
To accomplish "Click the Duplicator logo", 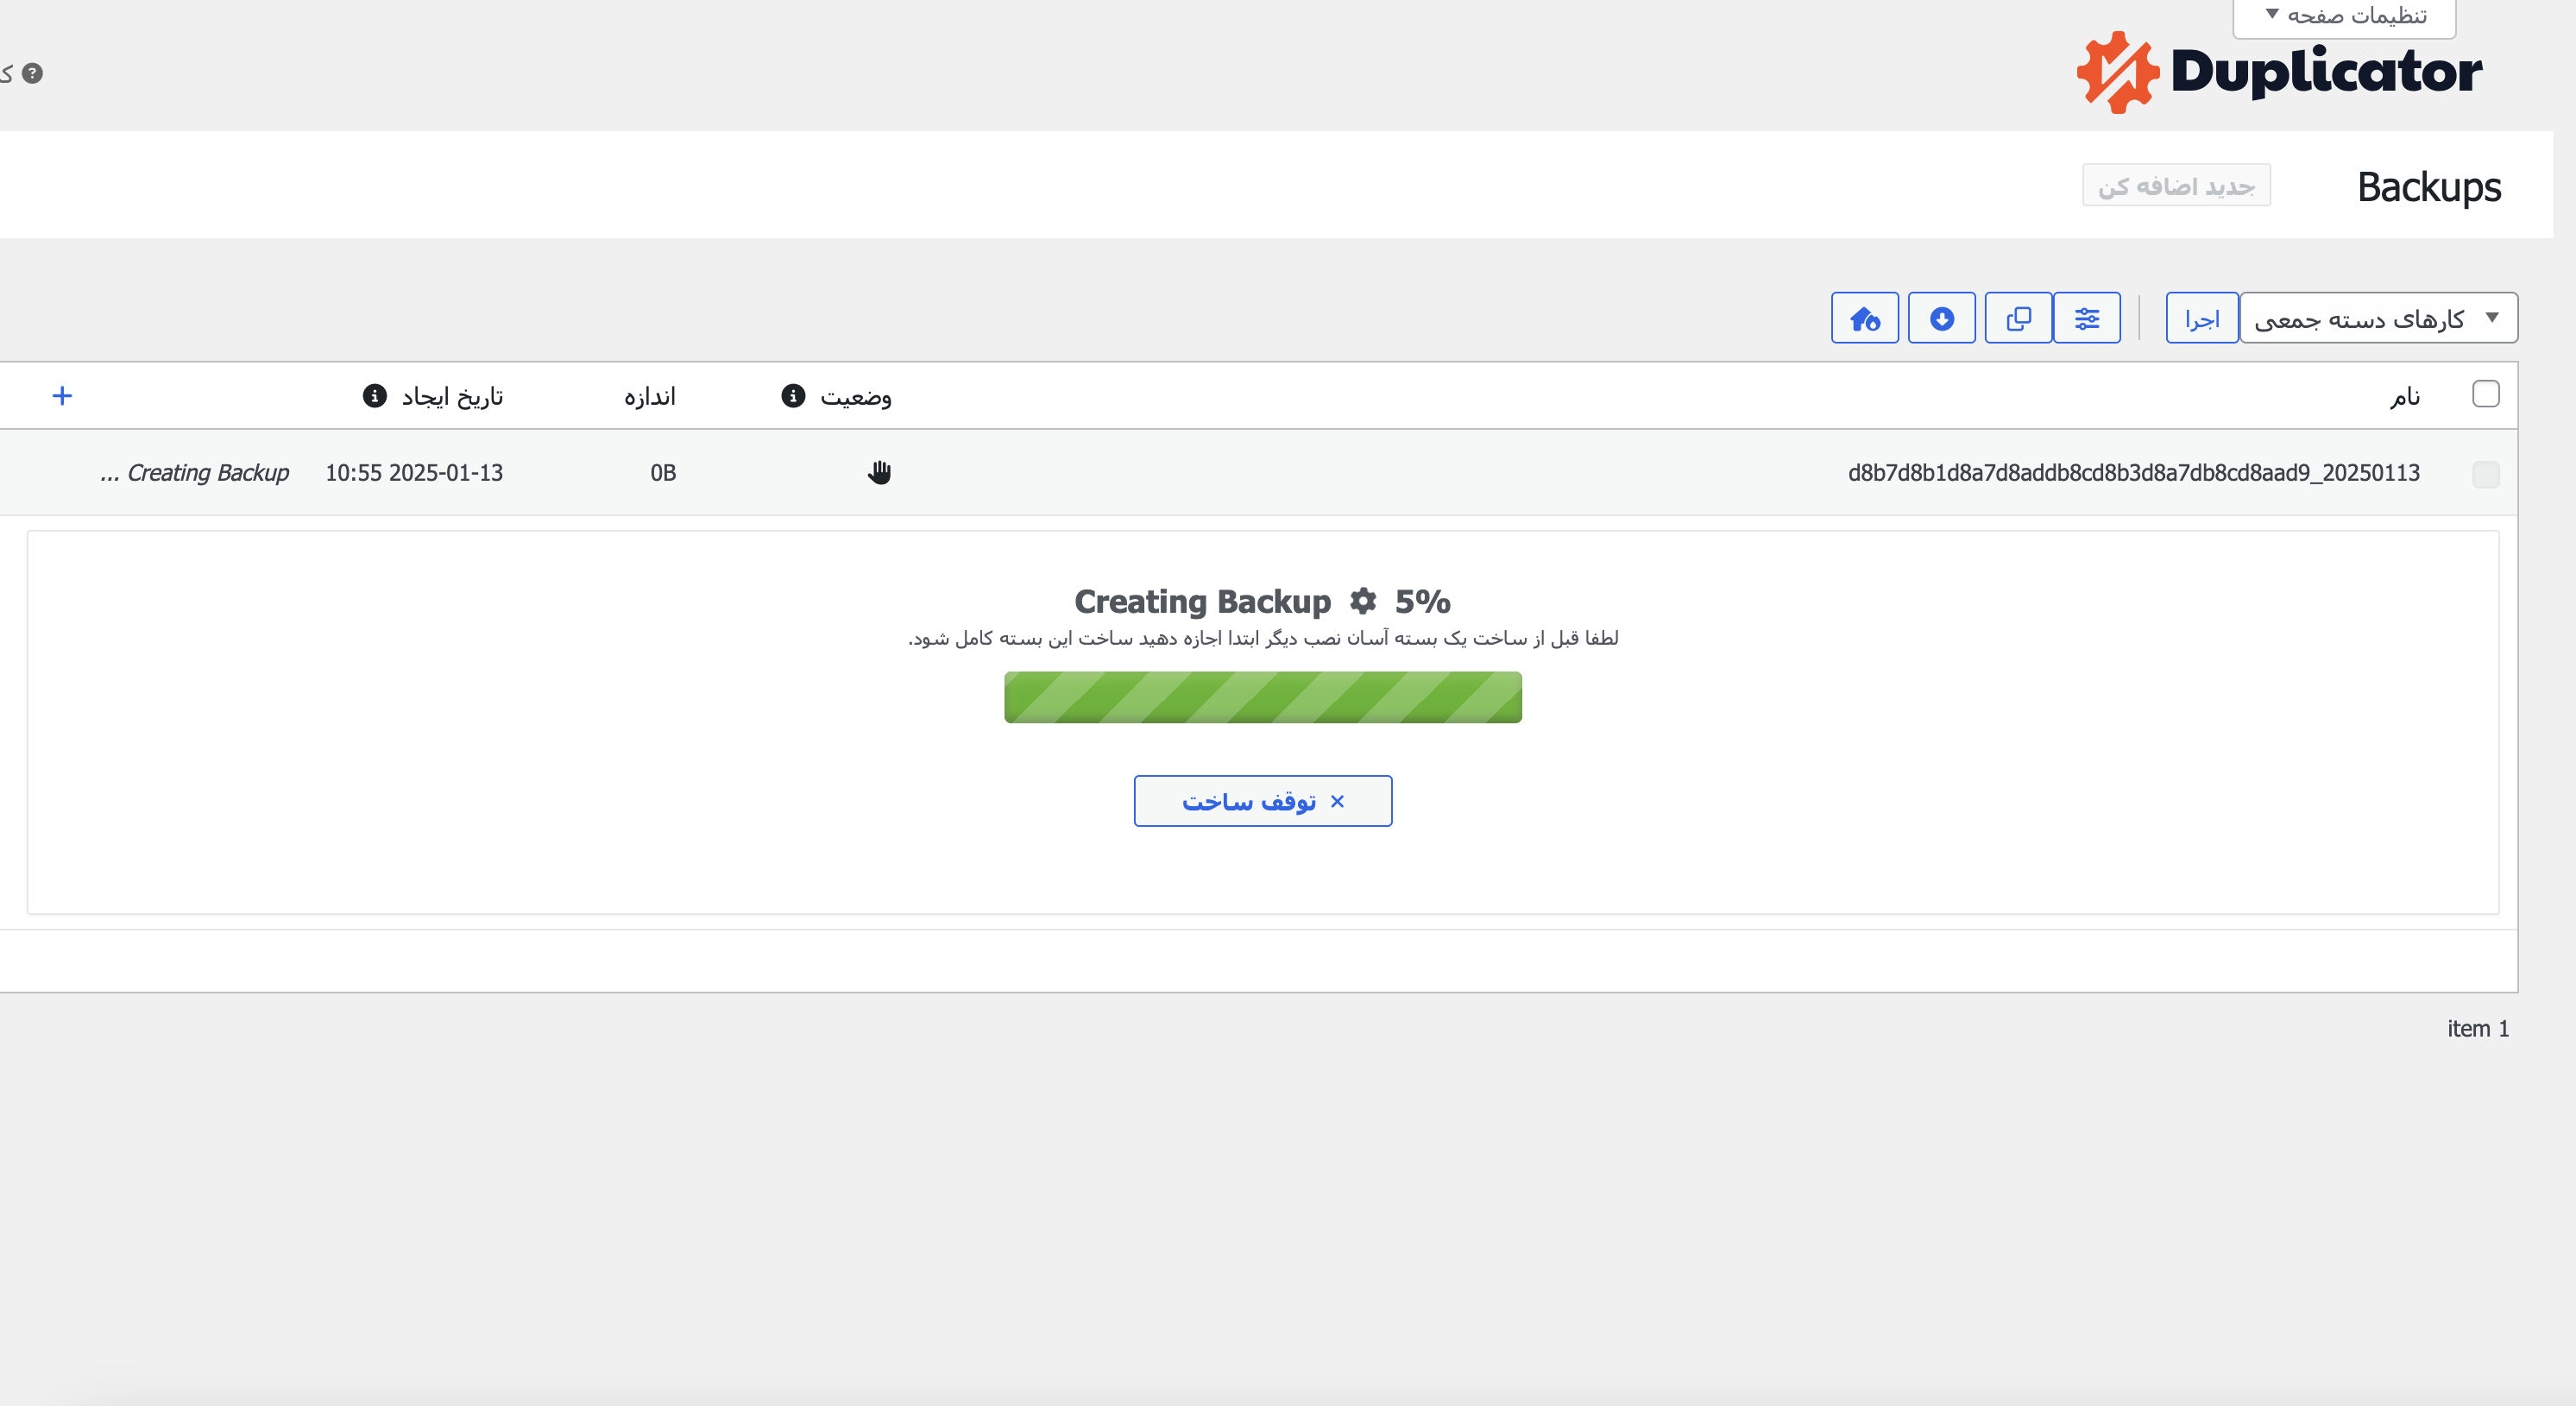I will click(x=2279, y=72).
